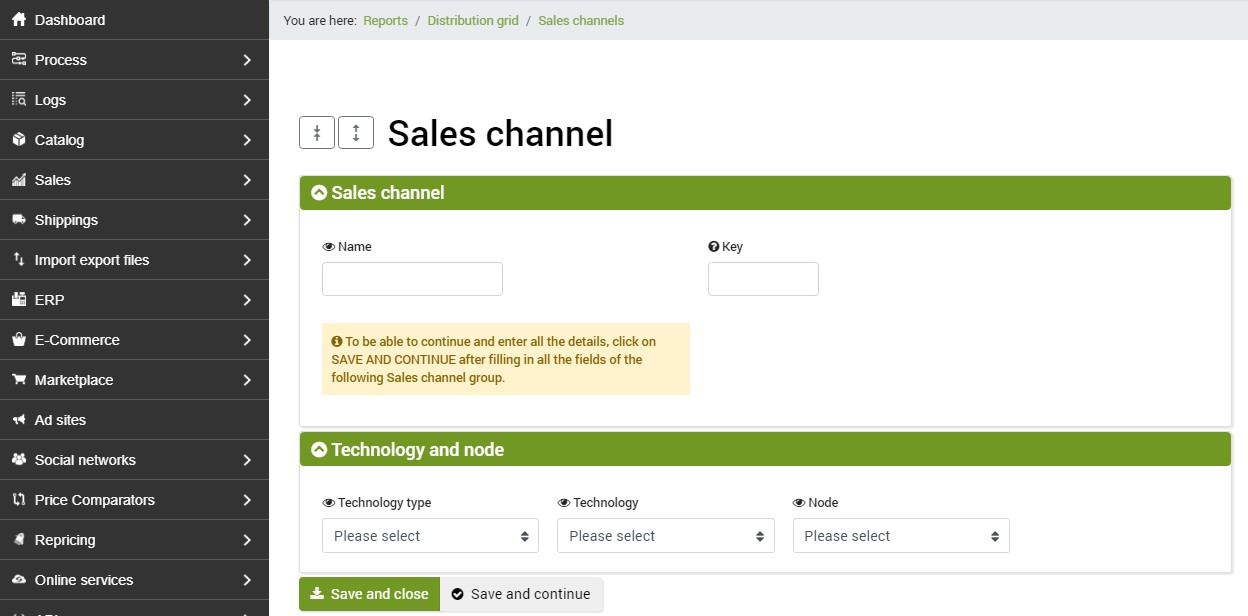
Task: Click the help question icon beside Key
Action: pyautogui.click(x=714, y=247)
